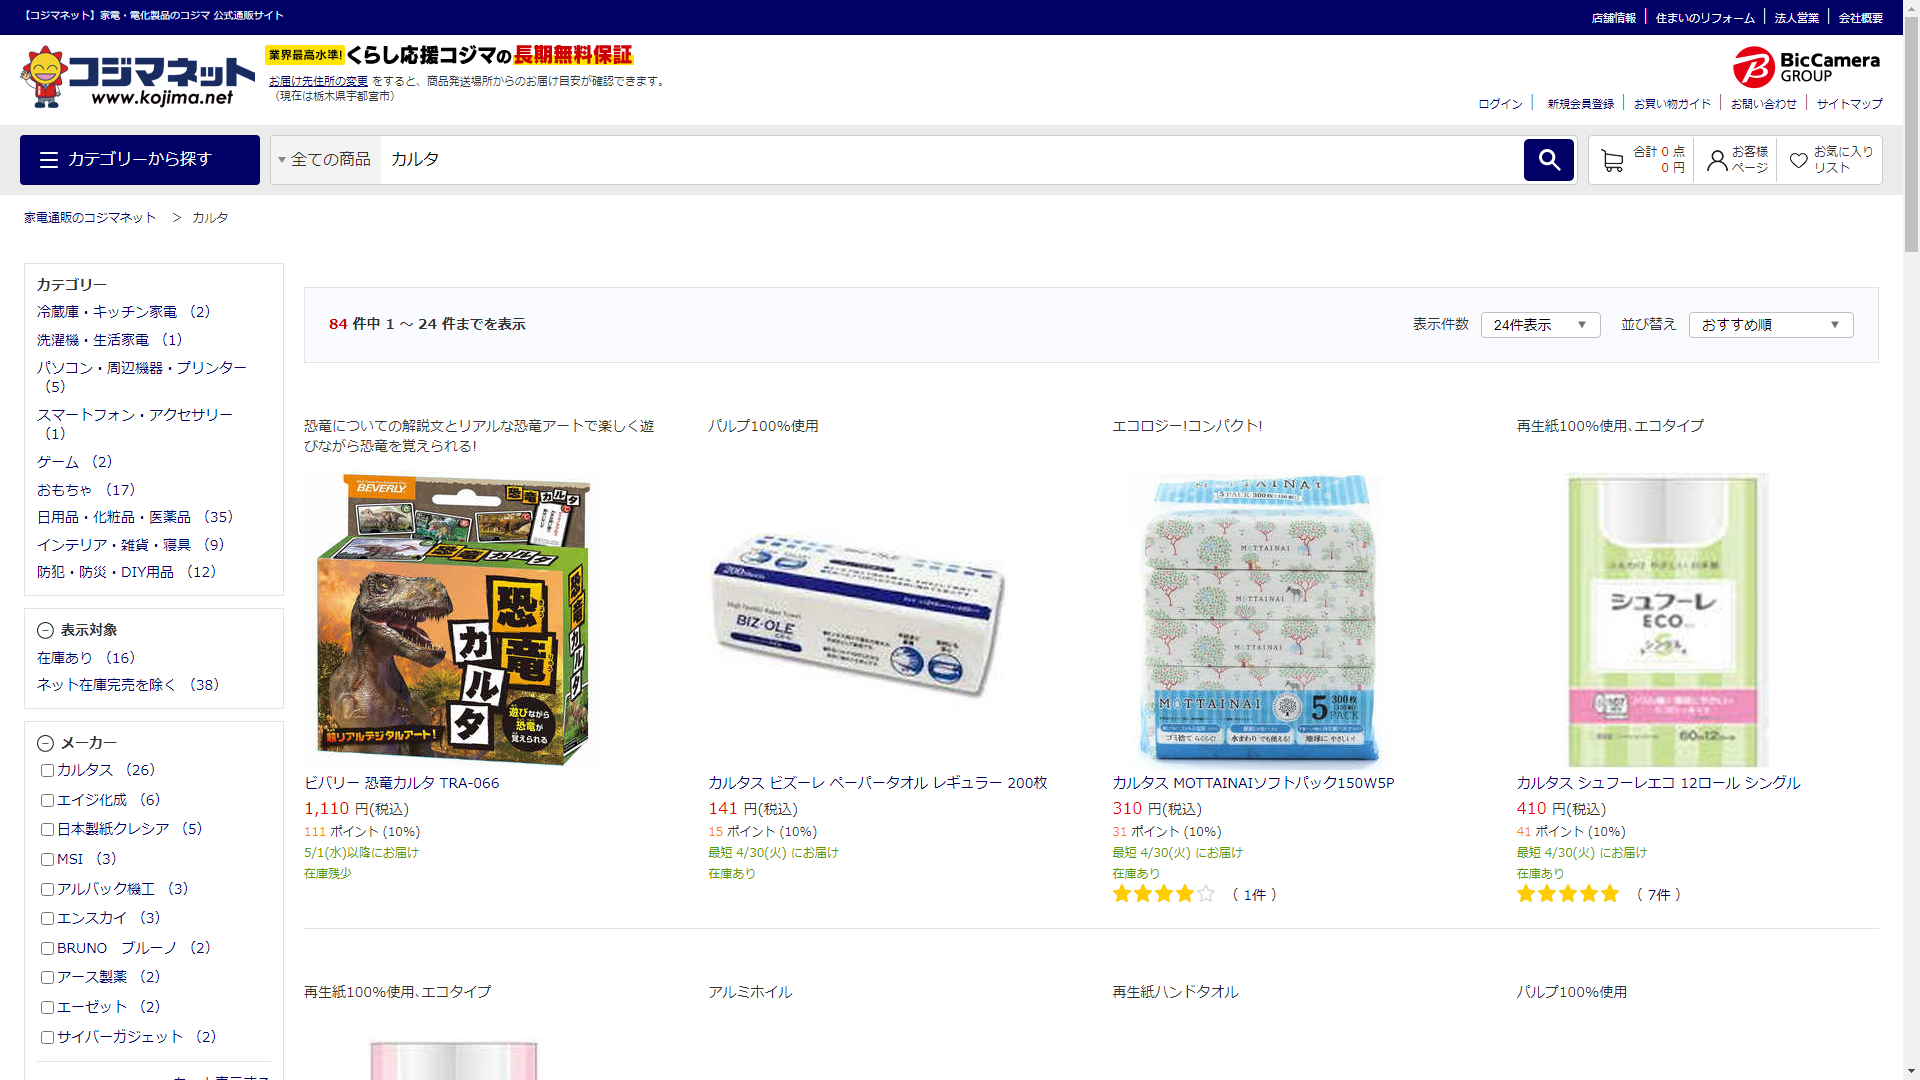
Task: Click the BicCamera Group logo
Action: pos(1806,67)
